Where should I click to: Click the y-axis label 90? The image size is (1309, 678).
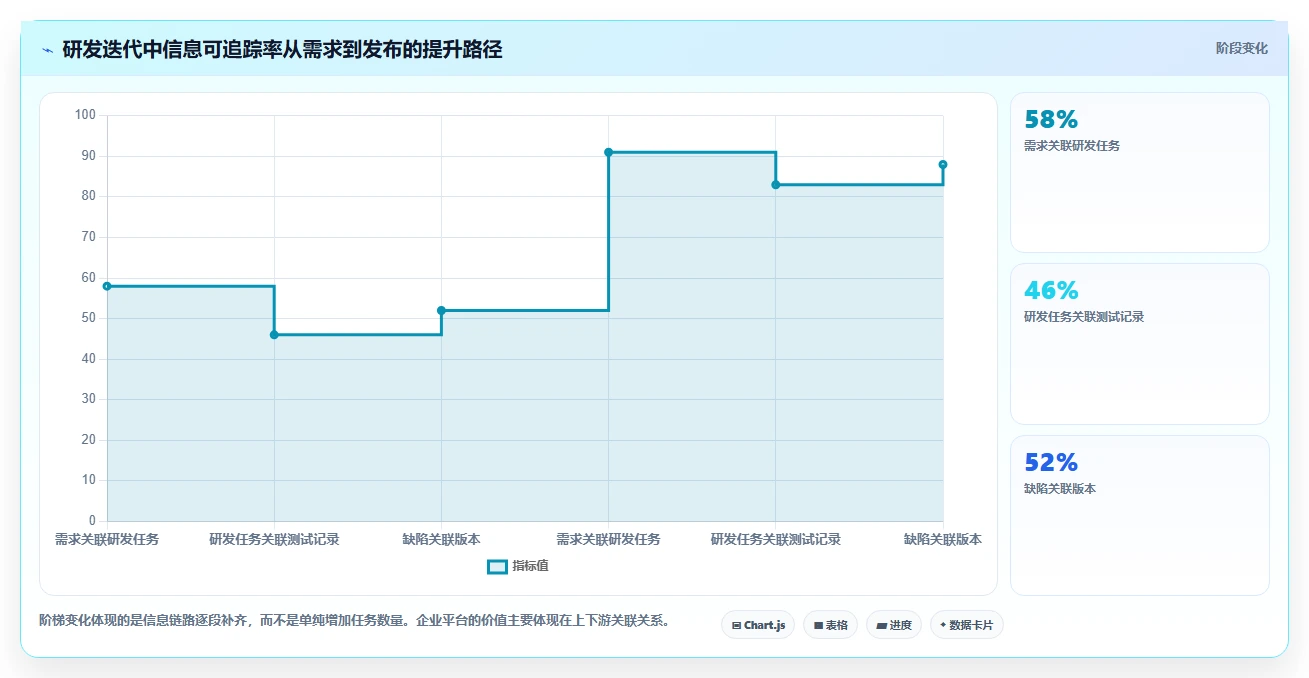(89, 156)
